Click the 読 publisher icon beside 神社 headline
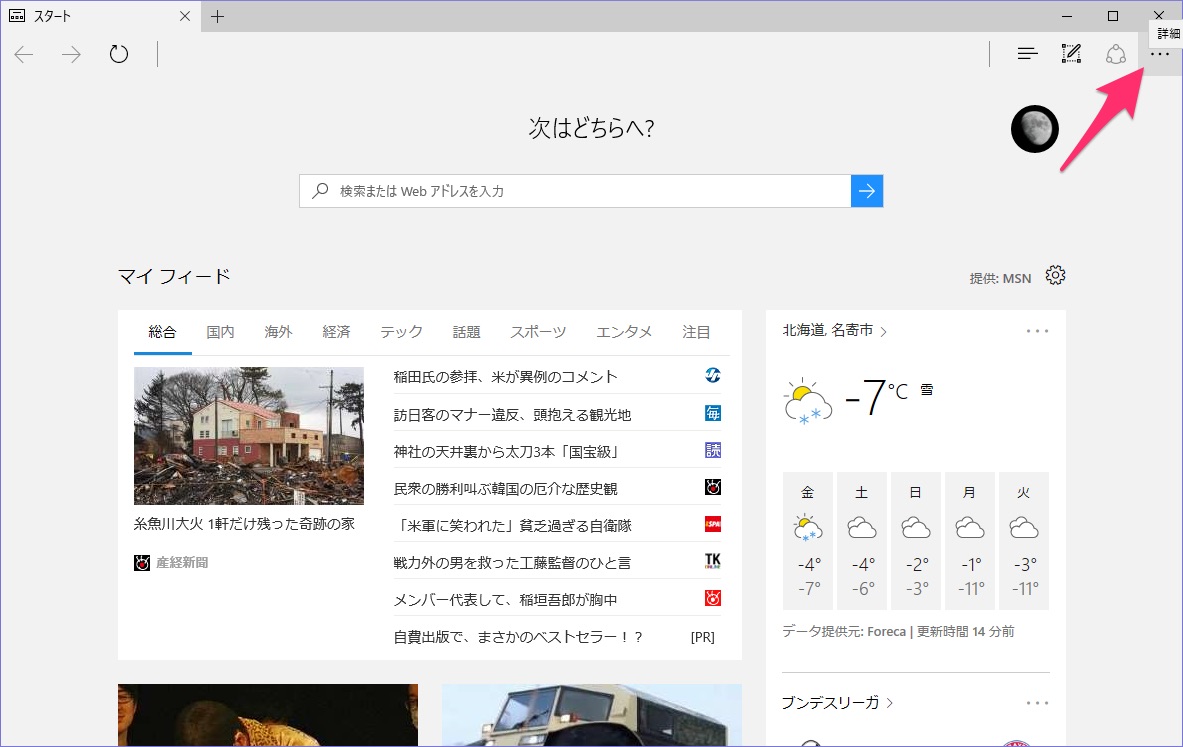This screenshot has height=747, width=1183. tap(712, 450)
